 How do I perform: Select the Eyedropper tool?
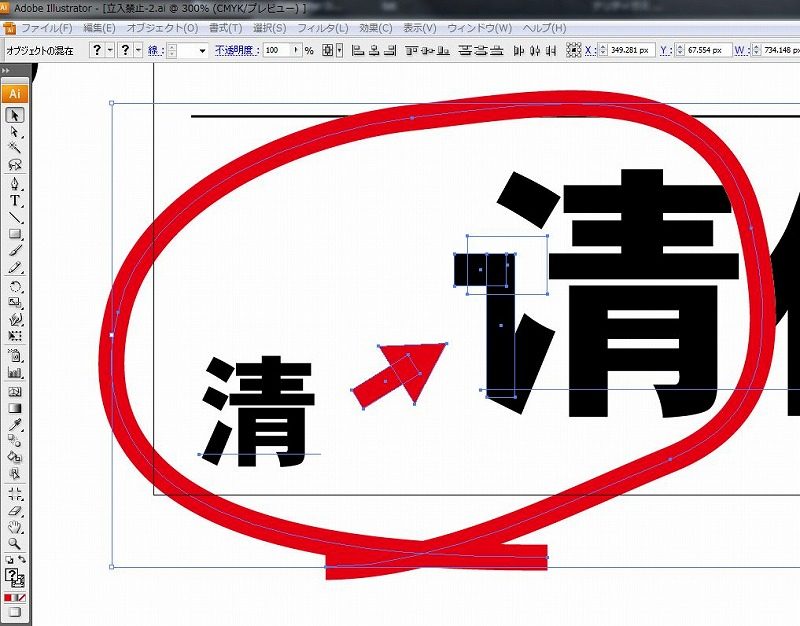pyautogui.click(x=15, y=425)
